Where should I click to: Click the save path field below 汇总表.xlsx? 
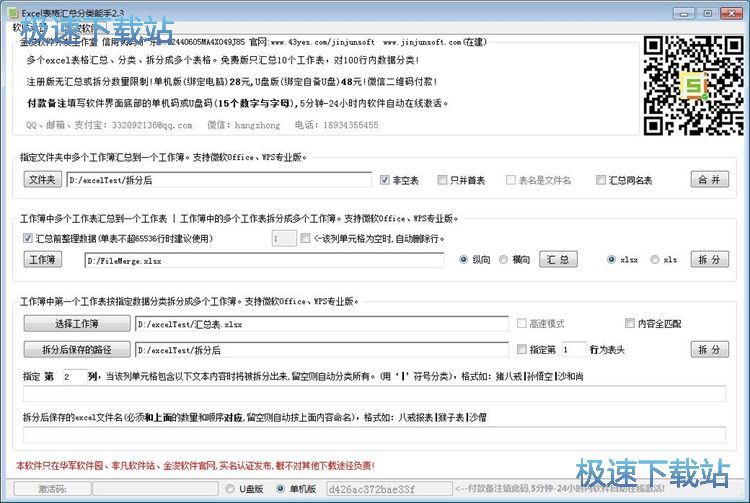322,350
